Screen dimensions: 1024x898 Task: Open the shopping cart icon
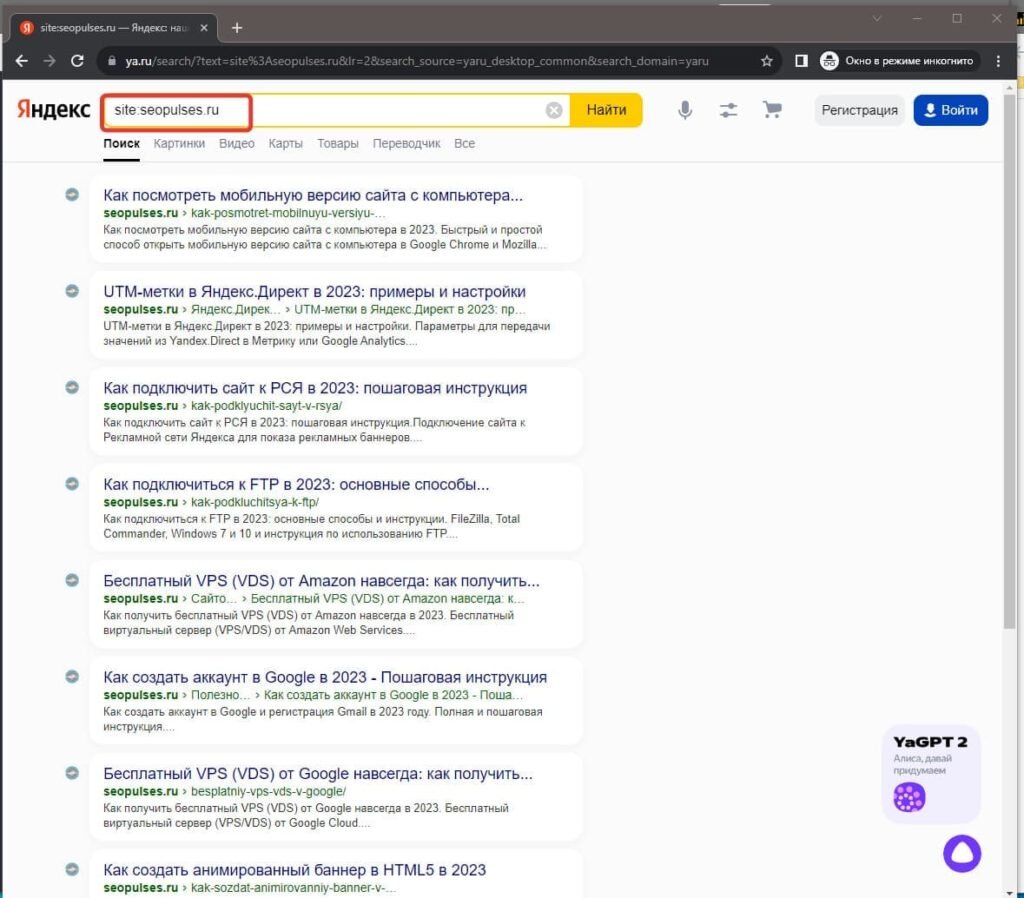772,110
